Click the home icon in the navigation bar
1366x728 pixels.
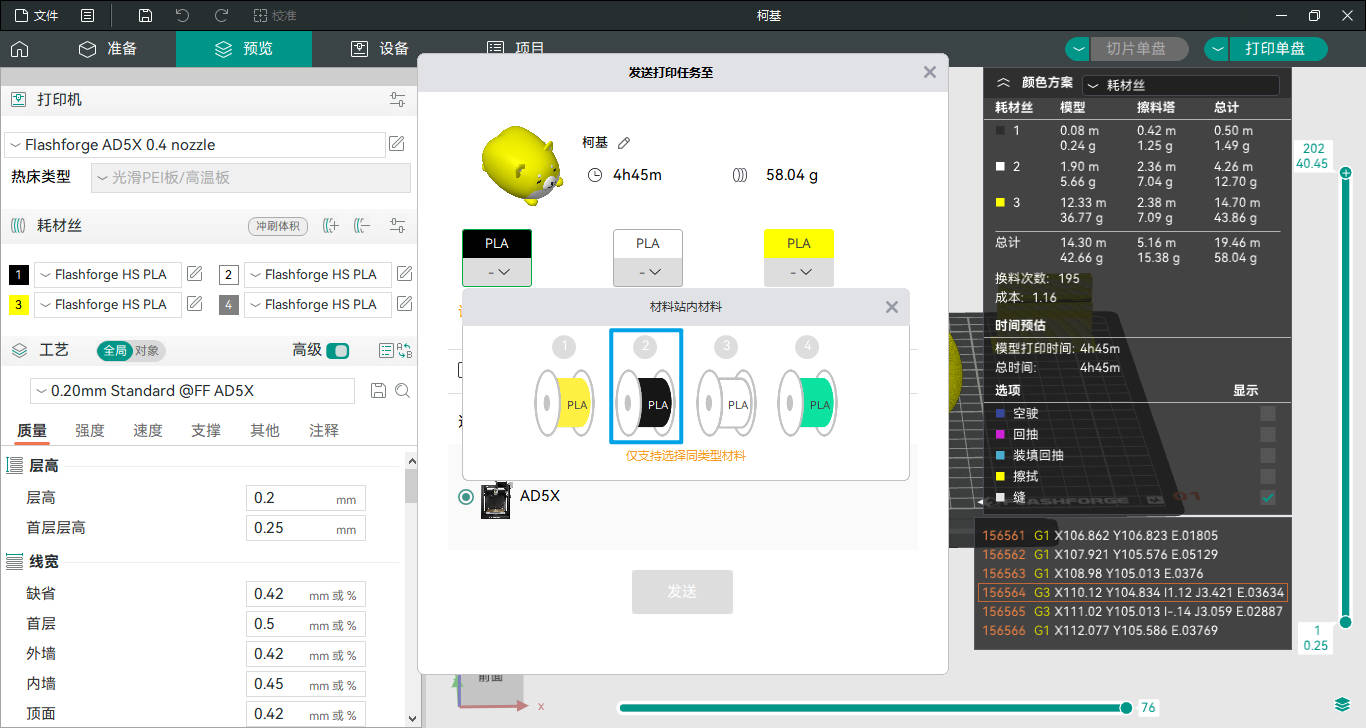tap(19, 49)
